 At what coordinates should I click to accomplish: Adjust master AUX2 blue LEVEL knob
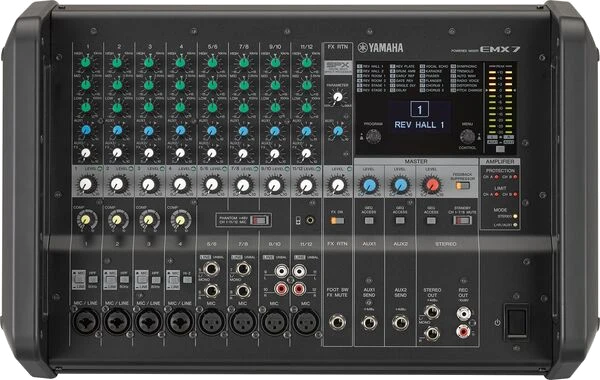tap(400, 185)
